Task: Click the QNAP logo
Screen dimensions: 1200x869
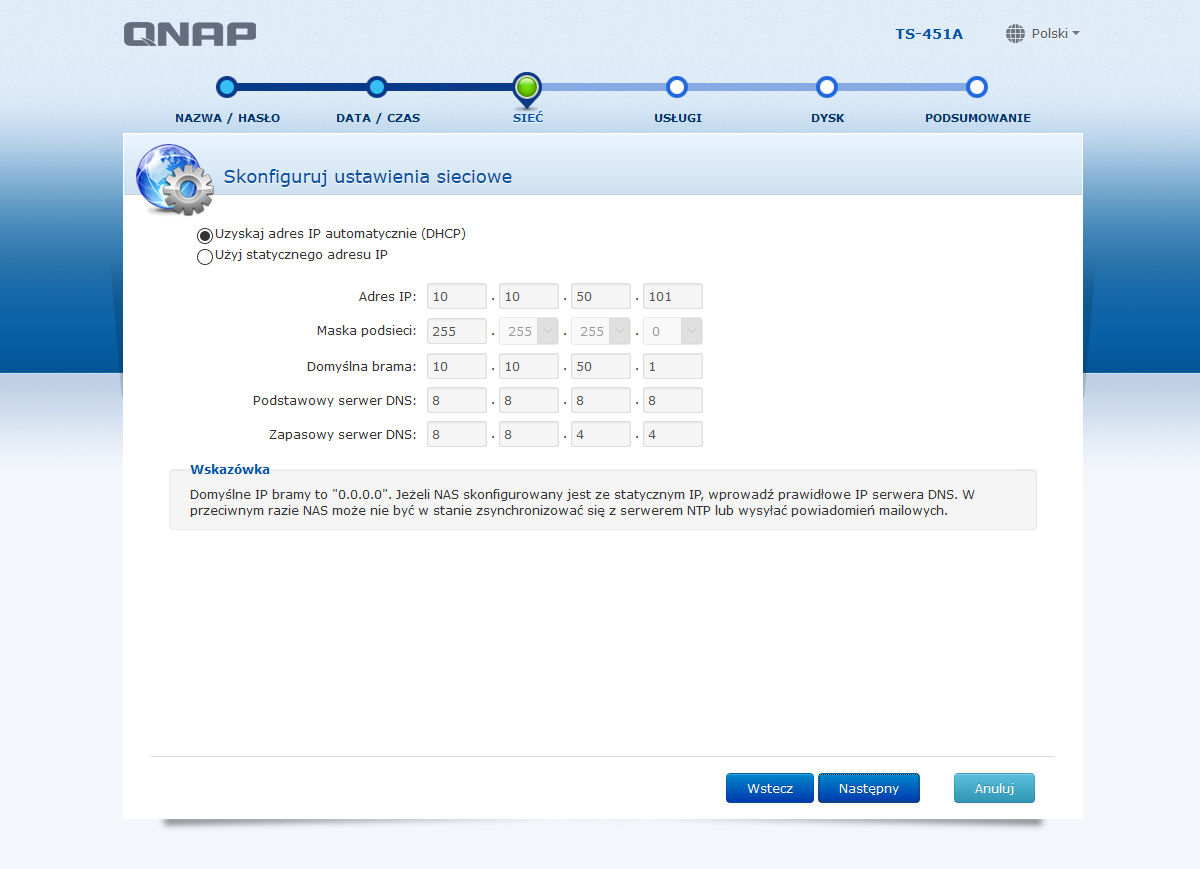Action: (190, 34)
